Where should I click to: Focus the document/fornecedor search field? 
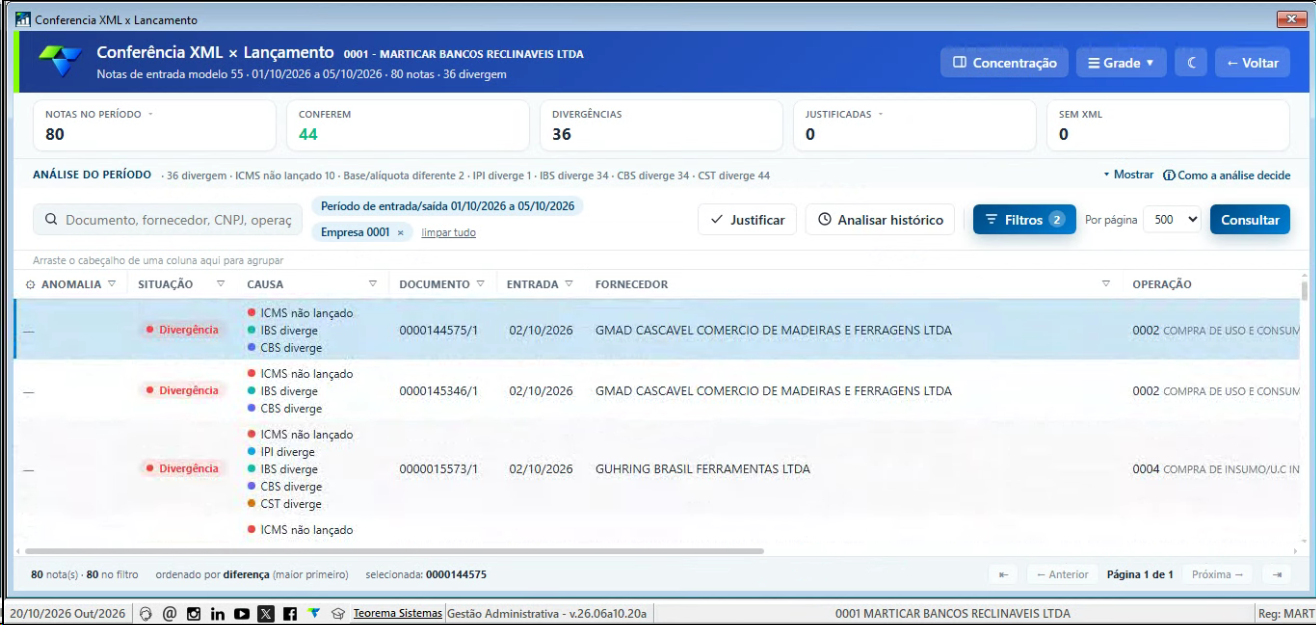(168, 220)
